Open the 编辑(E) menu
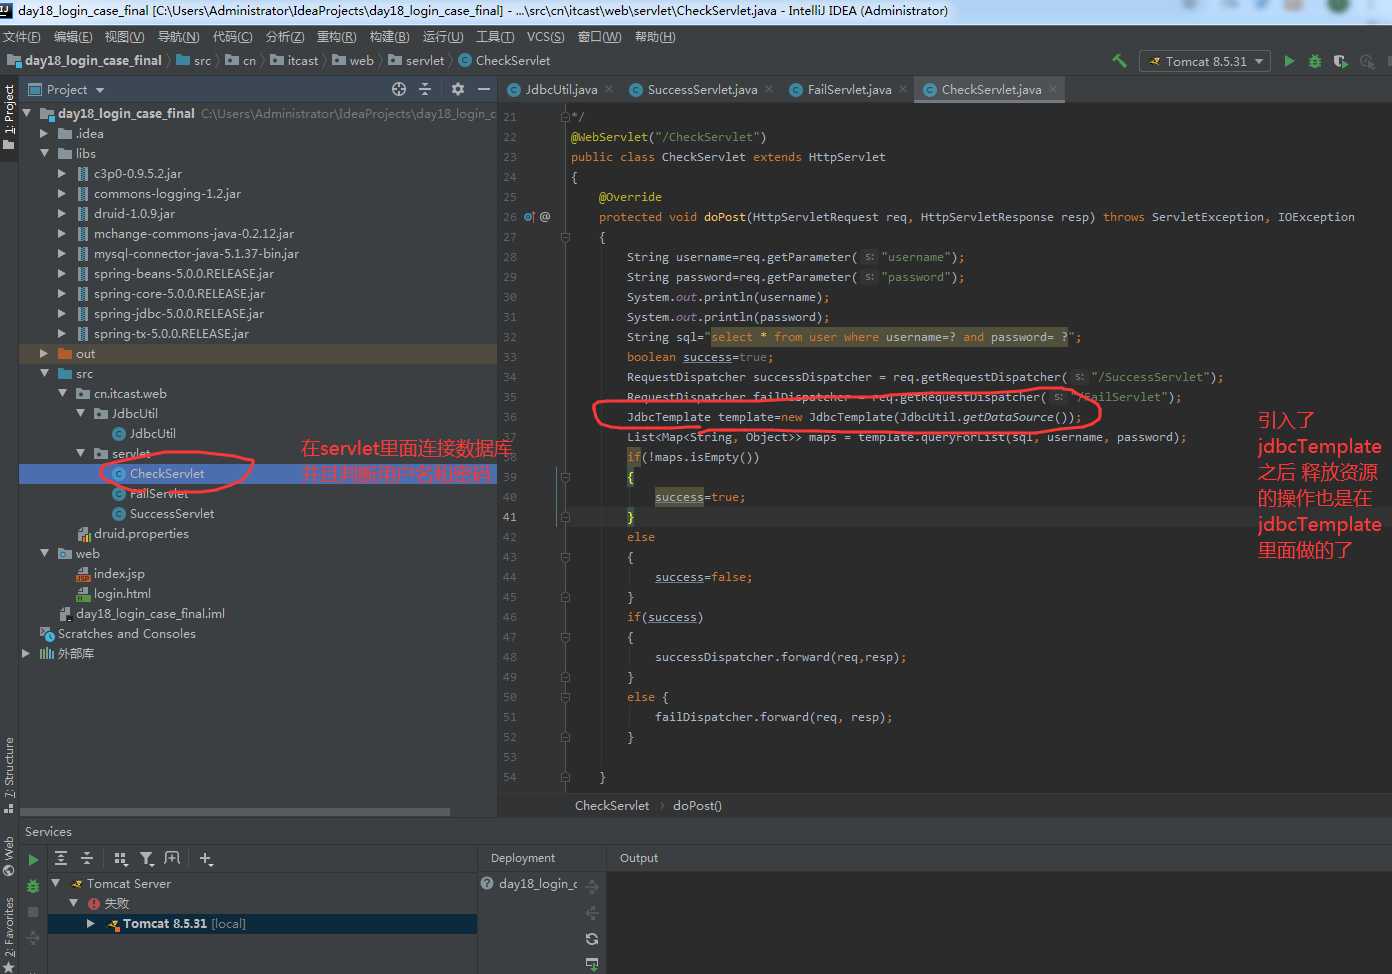 (x=73, y=37)
